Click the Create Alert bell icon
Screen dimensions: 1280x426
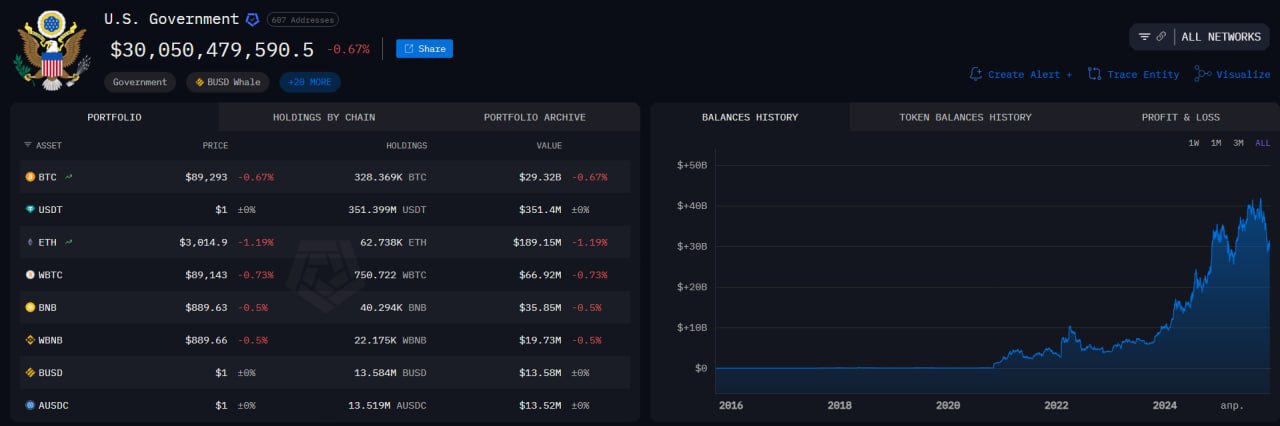[x=976, y=74]
